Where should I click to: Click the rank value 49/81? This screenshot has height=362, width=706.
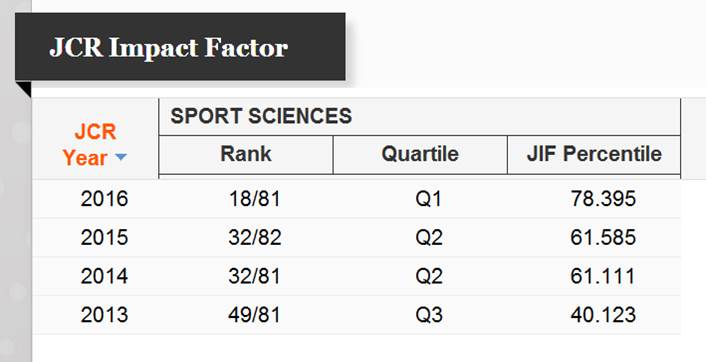tap(254, 315)
